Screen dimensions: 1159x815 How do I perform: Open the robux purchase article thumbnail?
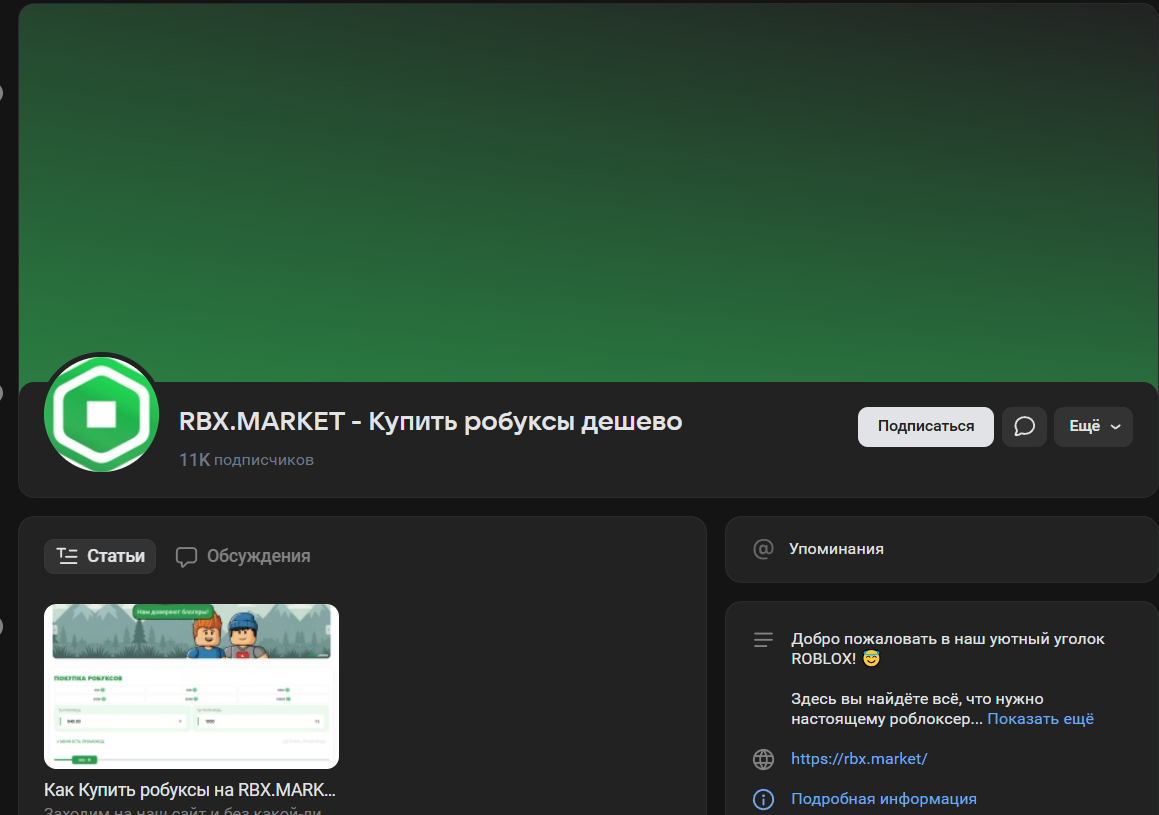point(191,686)
